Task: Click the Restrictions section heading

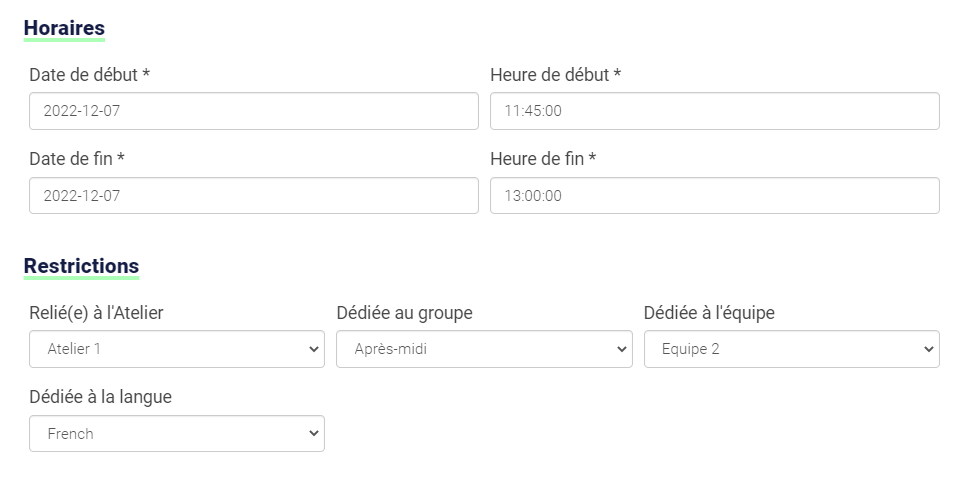Action: [x=81, y=266]
